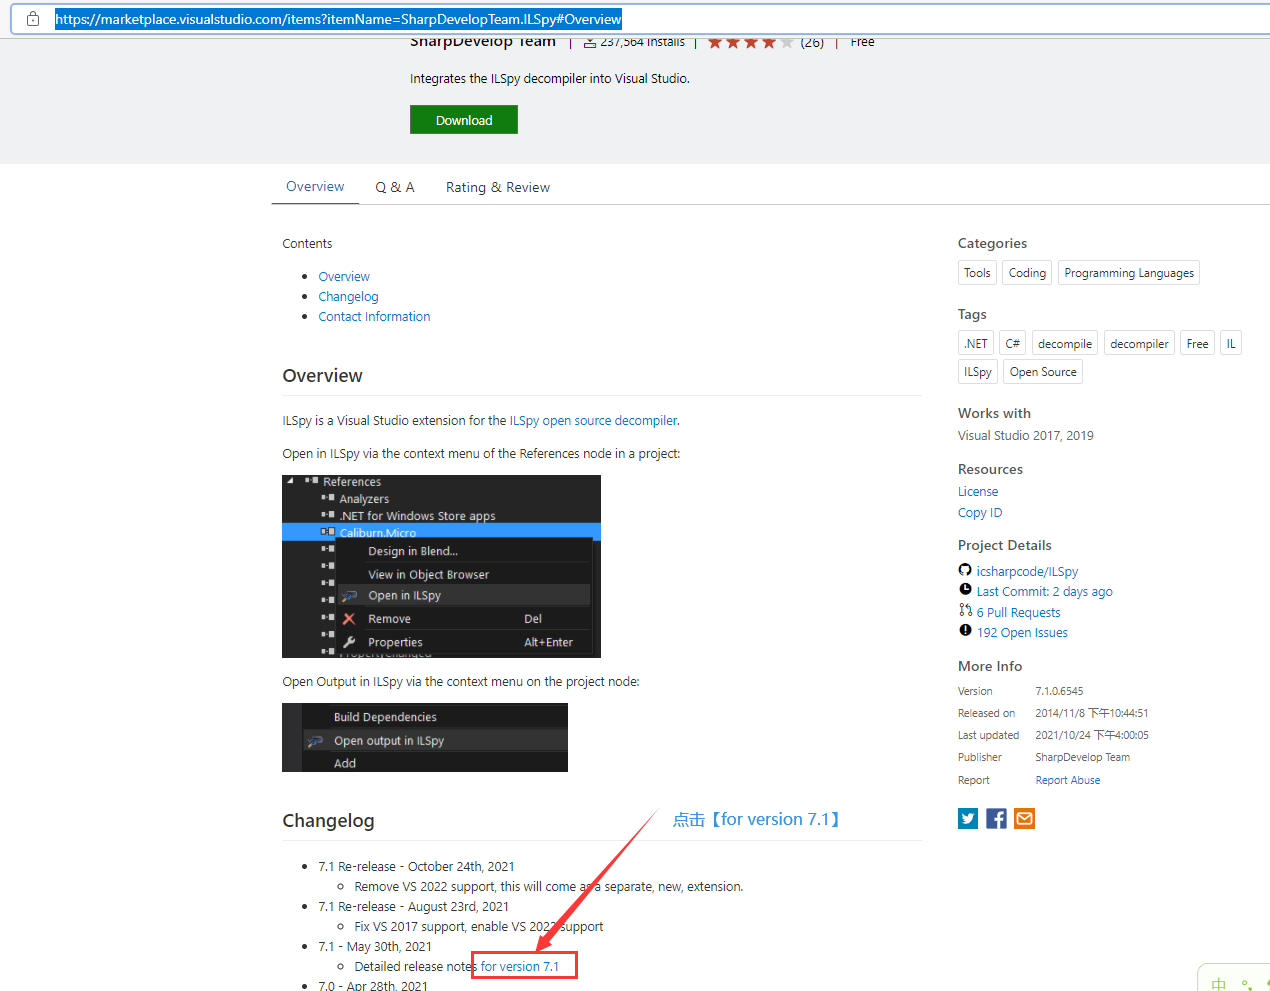Click the green Download button

point(464,120)
